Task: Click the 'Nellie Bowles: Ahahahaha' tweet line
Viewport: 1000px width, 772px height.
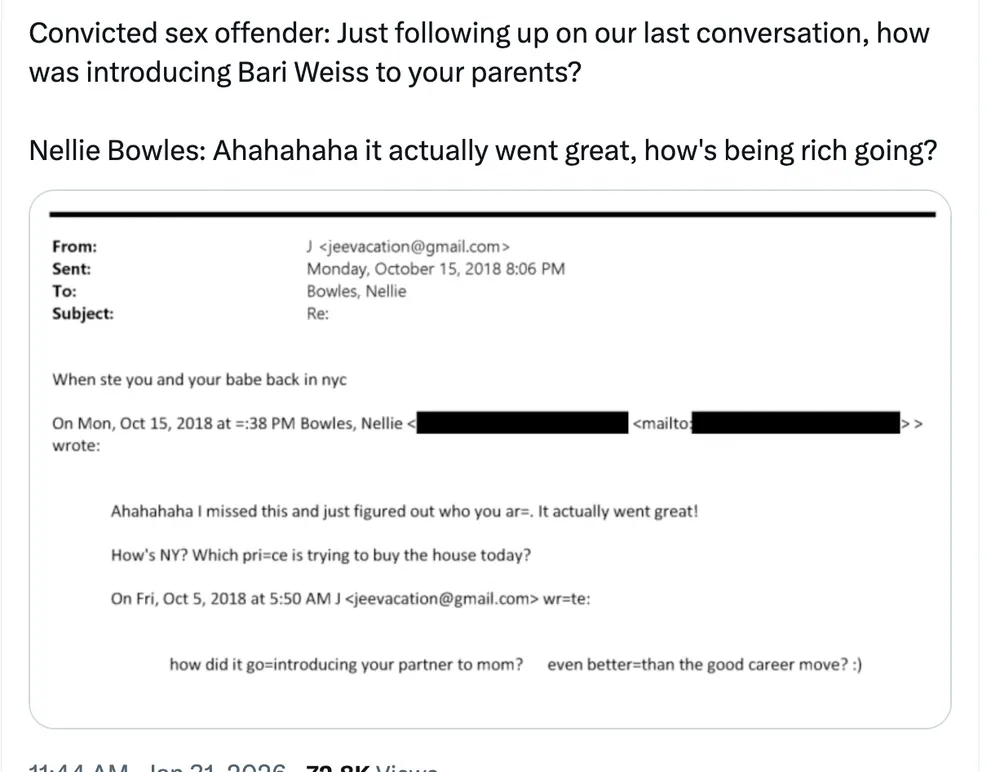Action: click(483, 150)
